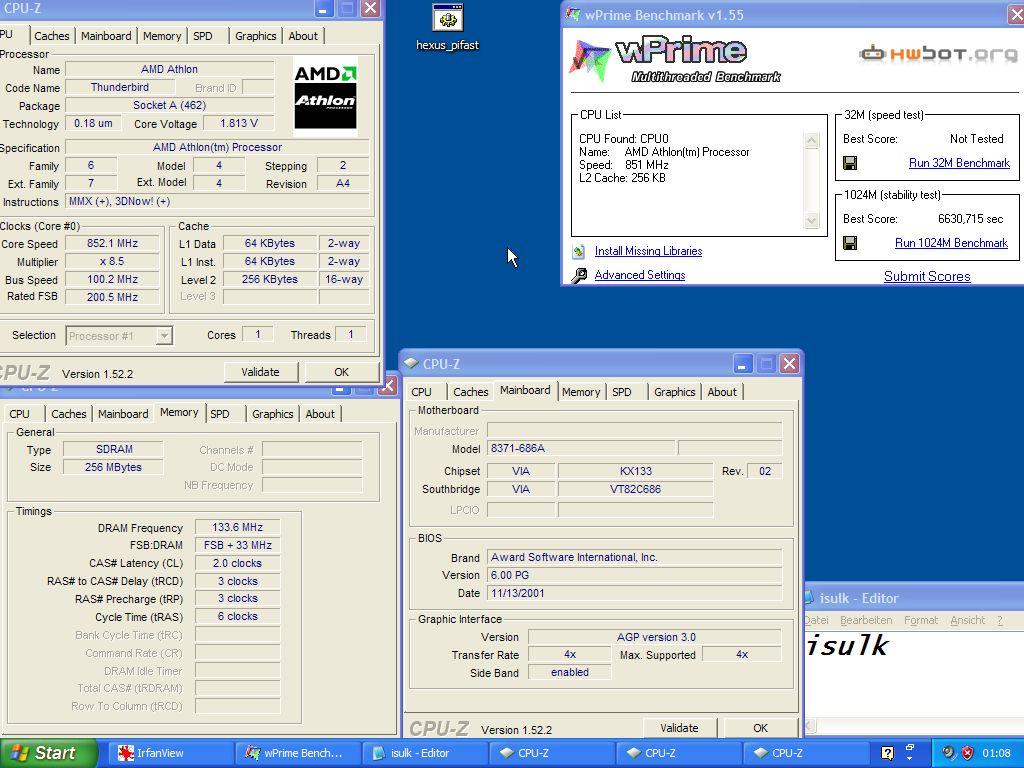The image size is (1024, 768).
Task: Click the red shield security tray icon
Action: coord(967,753)
